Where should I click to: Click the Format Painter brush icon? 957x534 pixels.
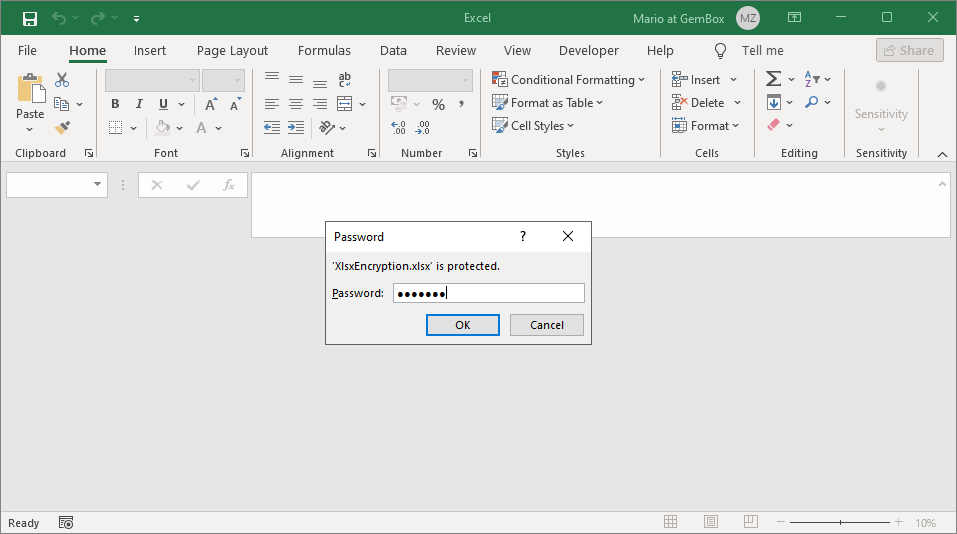(62, 127)
